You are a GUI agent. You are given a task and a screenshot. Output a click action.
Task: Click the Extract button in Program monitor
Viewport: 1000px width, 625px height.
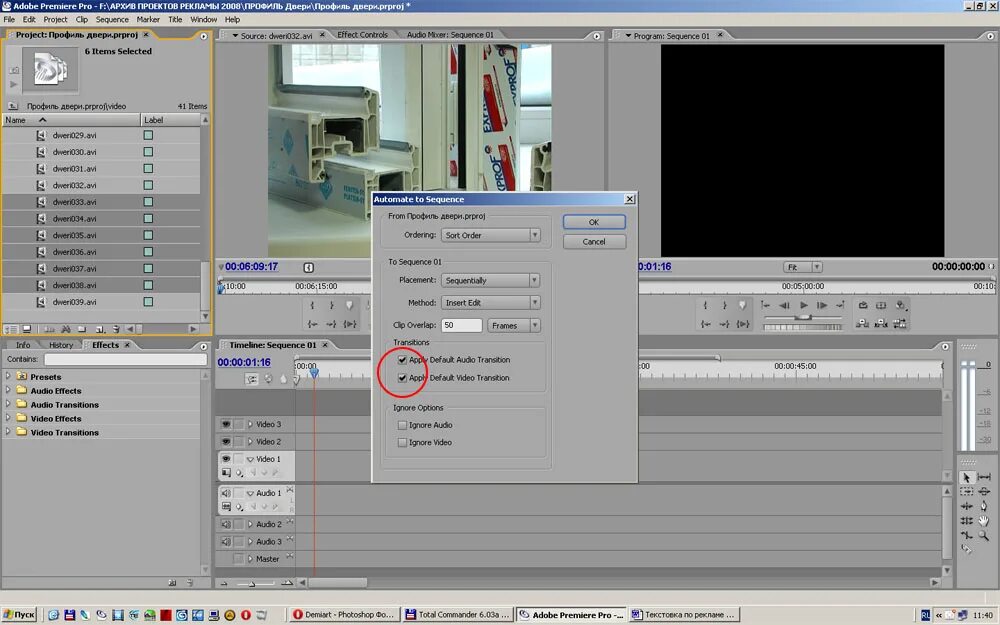coord(881,323)
